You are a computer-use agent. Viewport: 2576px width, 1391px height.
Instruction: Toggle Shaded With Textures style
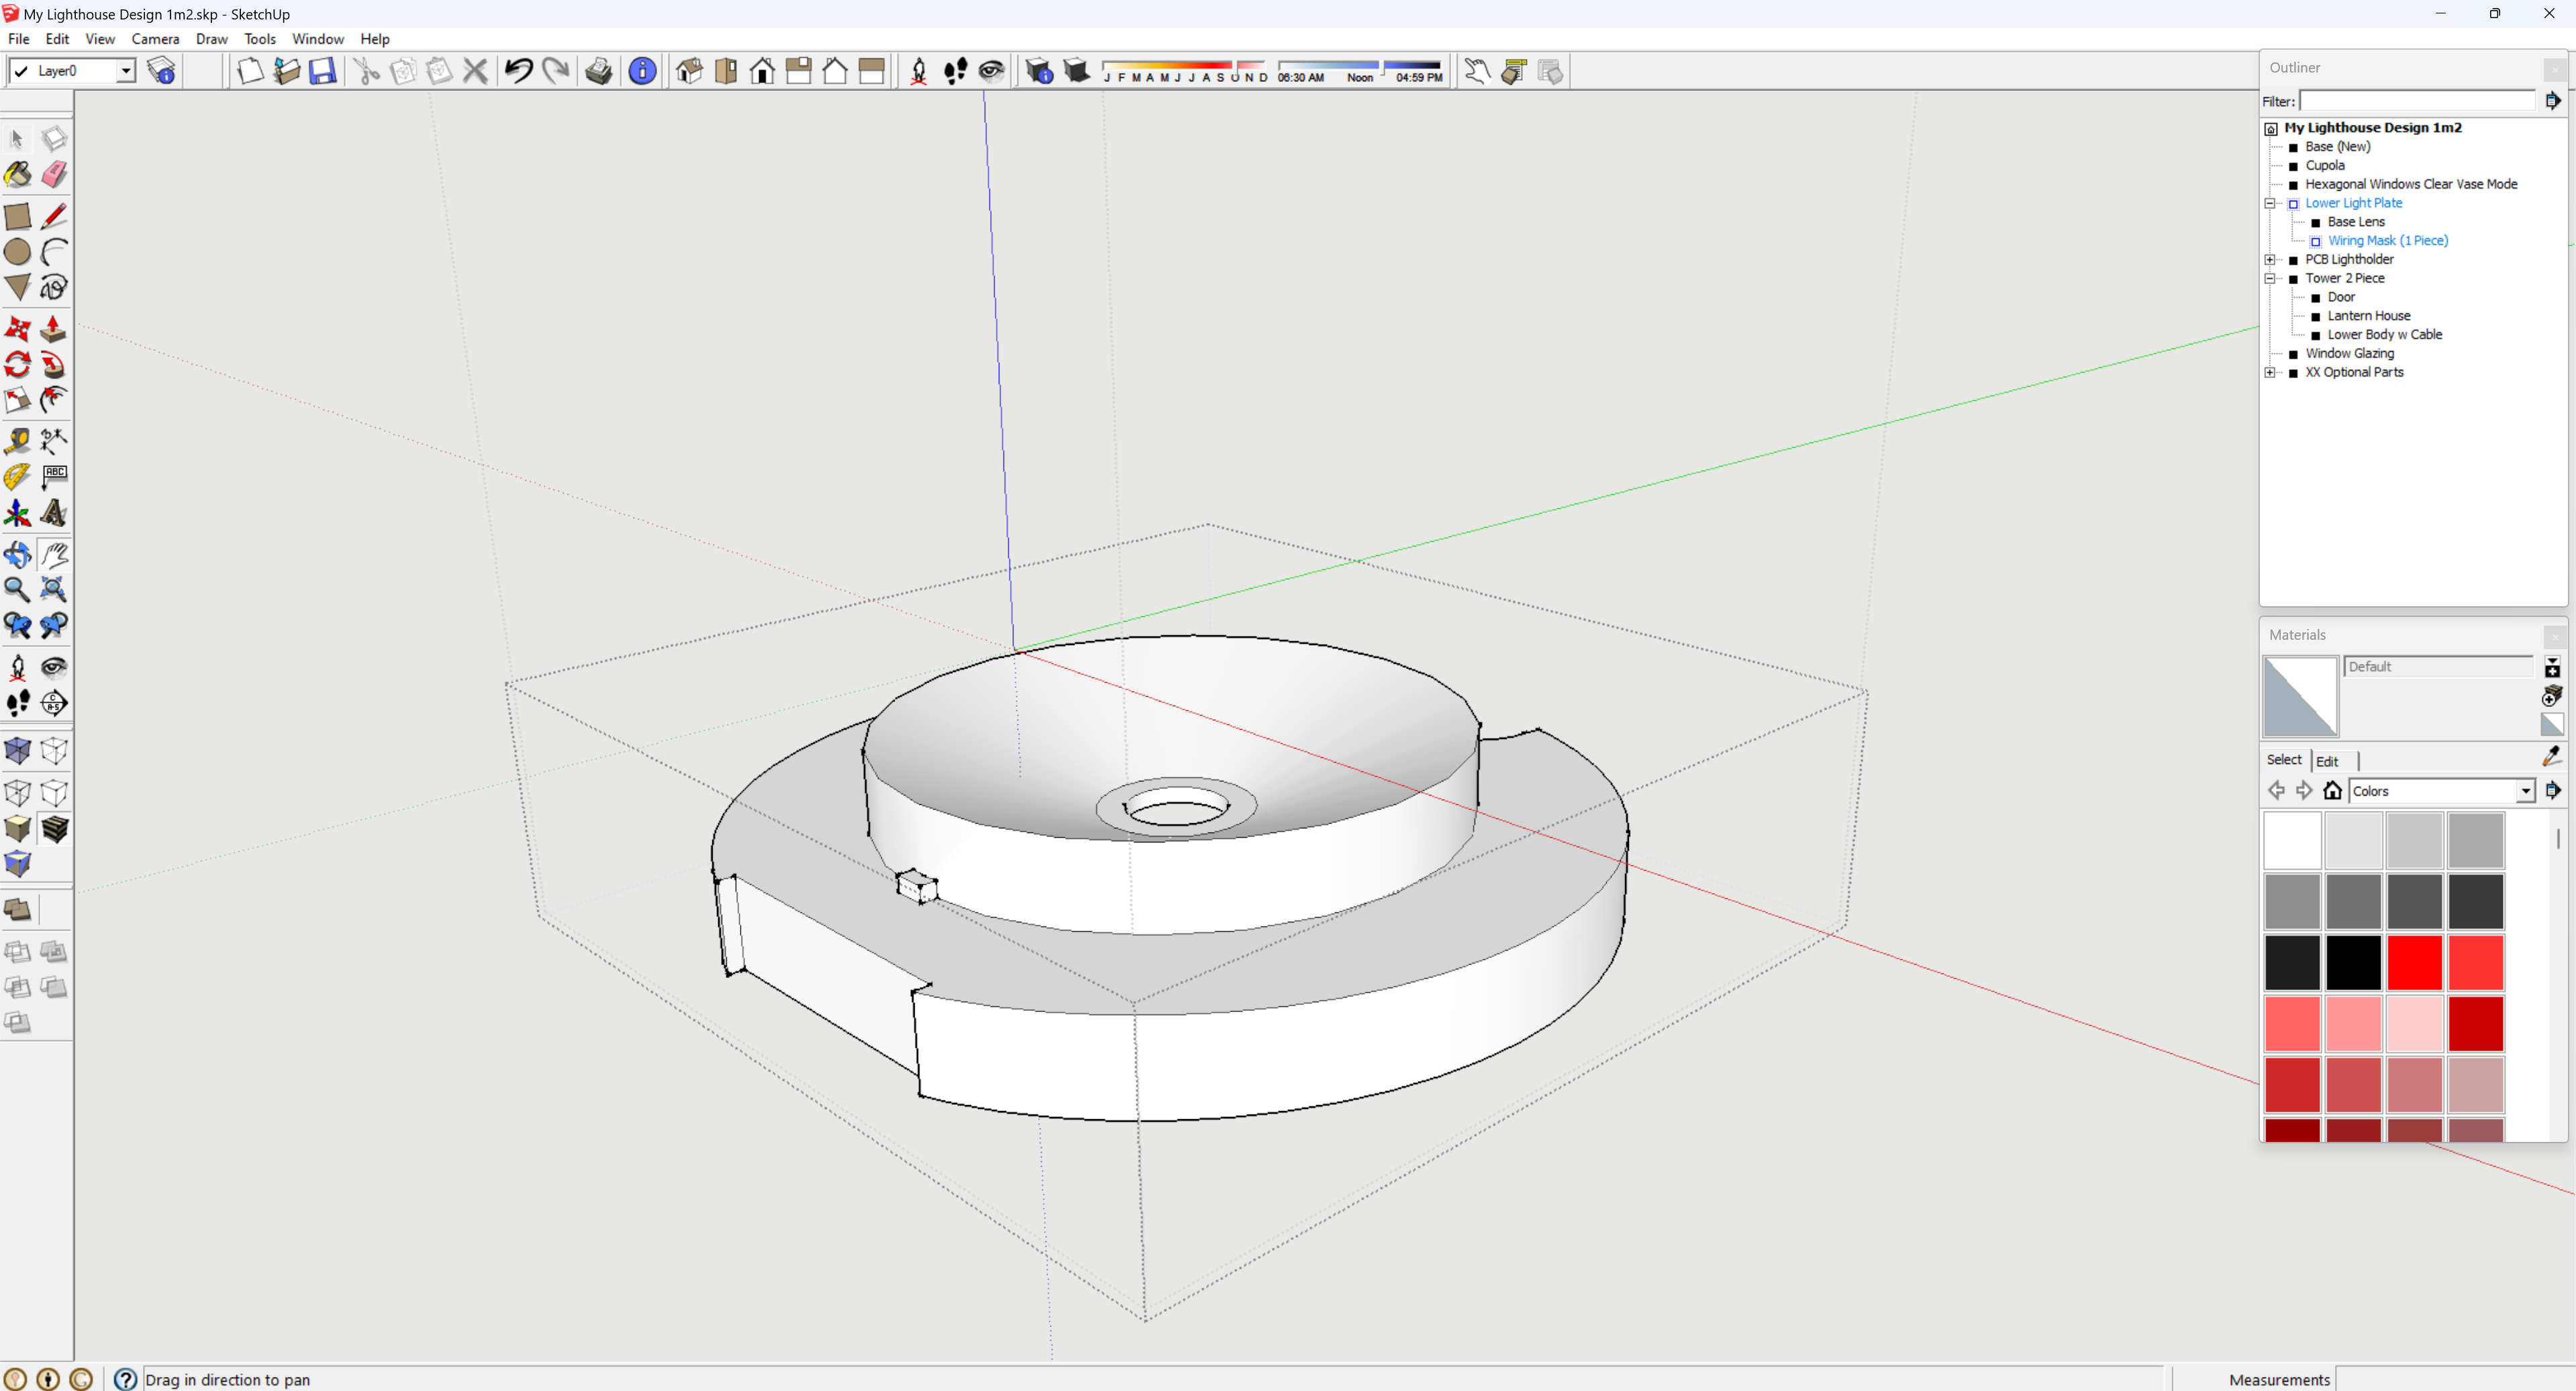(54, 829)
